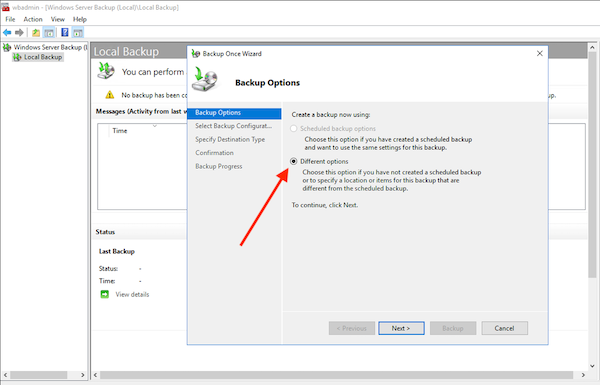Open the Help menu
Viewport: 600px width, 385px height.
80,19
